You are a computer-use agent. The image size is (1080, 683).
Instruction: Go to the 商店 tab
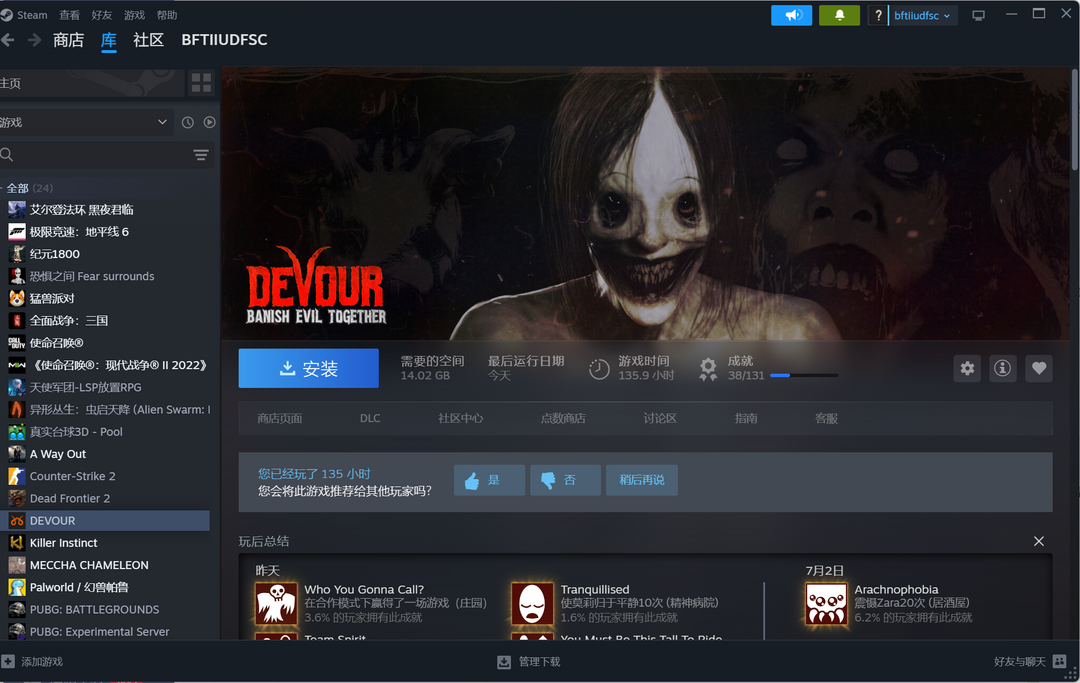(x=68, y=40)
